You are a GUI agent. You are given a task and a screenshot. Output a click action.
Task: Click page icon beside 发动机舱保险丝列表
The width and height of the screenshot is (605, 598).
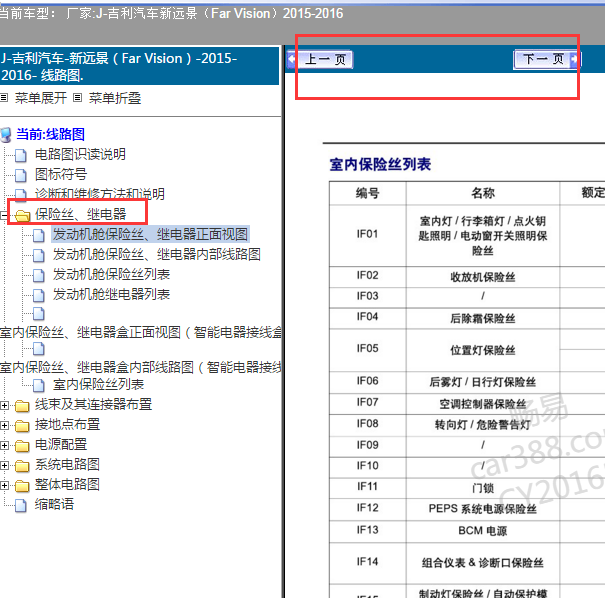[39, 275]
